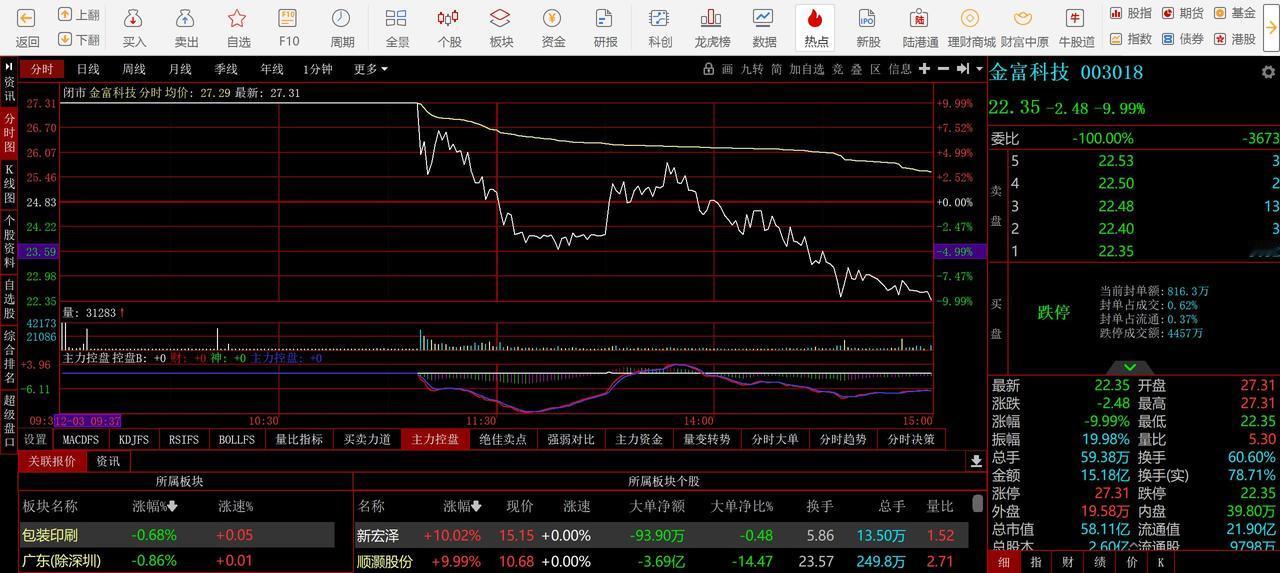Switch to 日线 daily chart tab
This screenshot has width=1280, height=573.
[x=88, y=69]
